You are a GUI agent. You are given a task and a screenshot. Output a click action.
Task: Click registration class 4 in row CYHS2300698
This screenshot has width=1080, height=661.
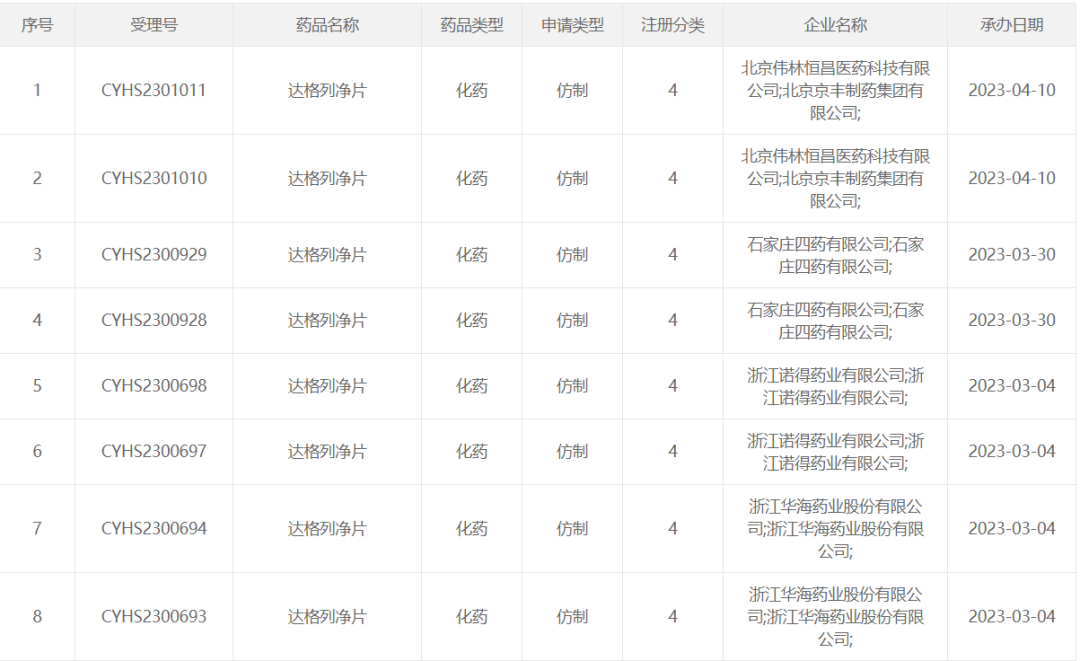[x=673, y=386]
